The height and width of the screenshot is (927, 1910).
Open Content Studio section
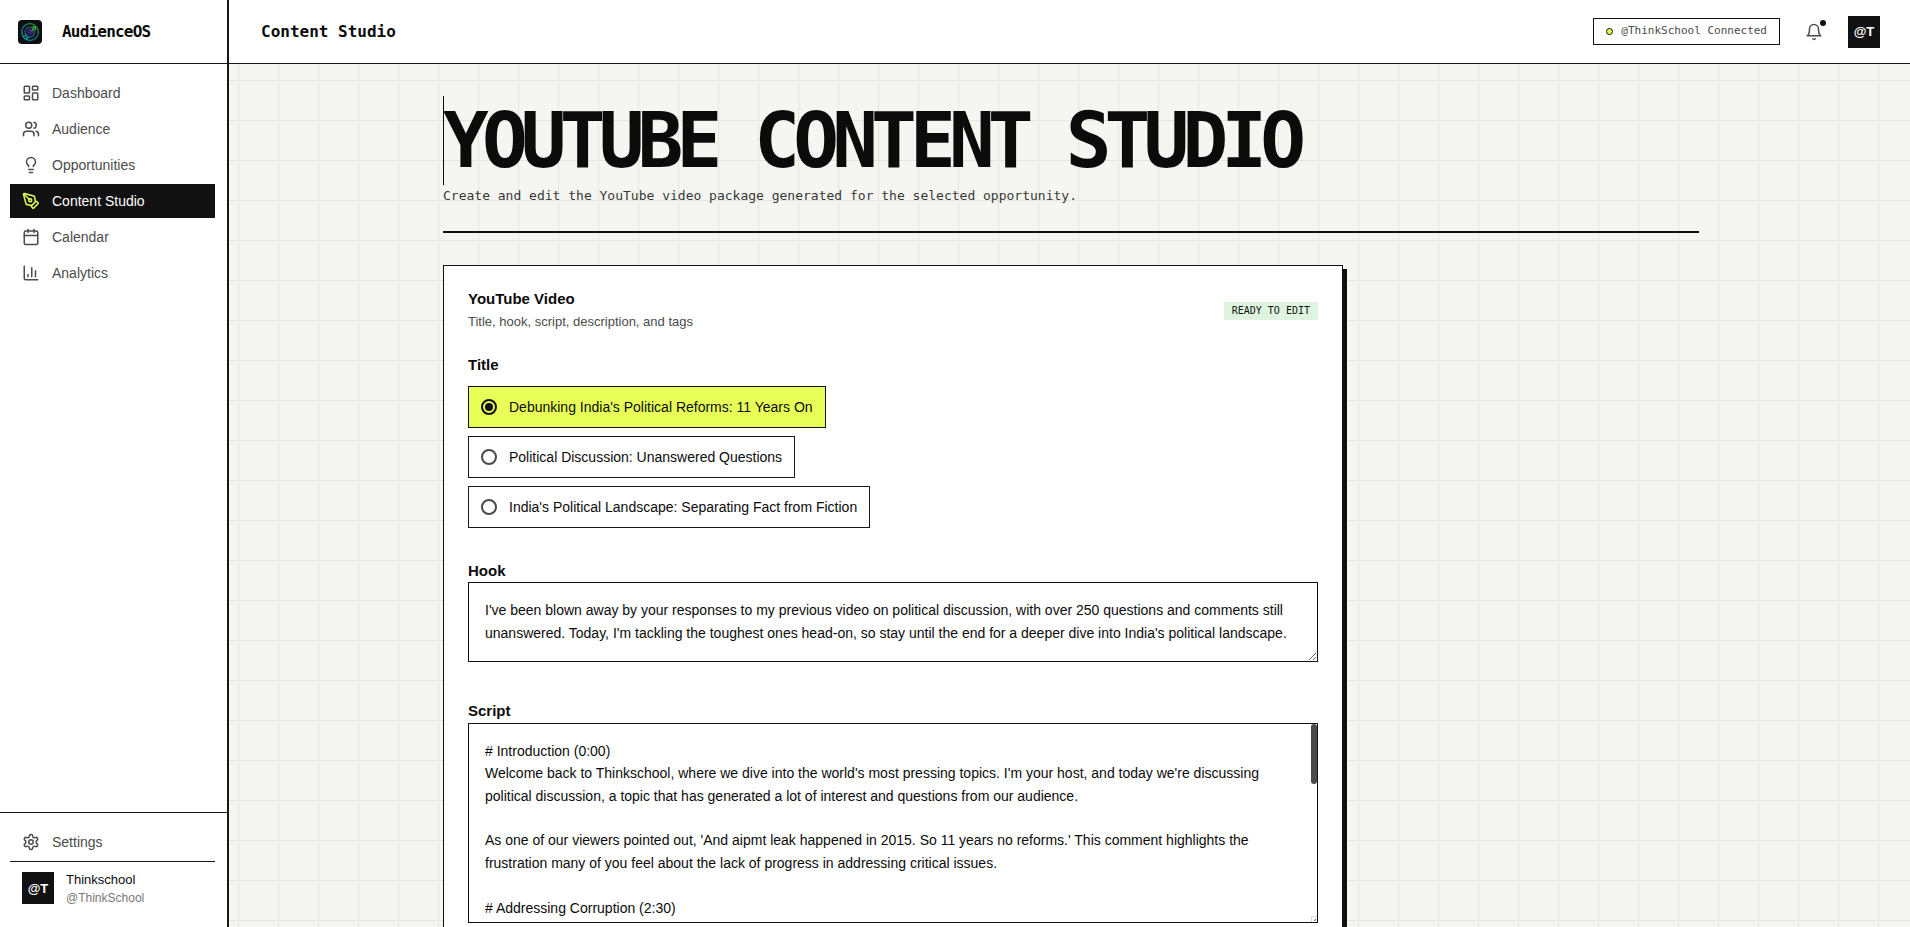[x=112, y=201]
